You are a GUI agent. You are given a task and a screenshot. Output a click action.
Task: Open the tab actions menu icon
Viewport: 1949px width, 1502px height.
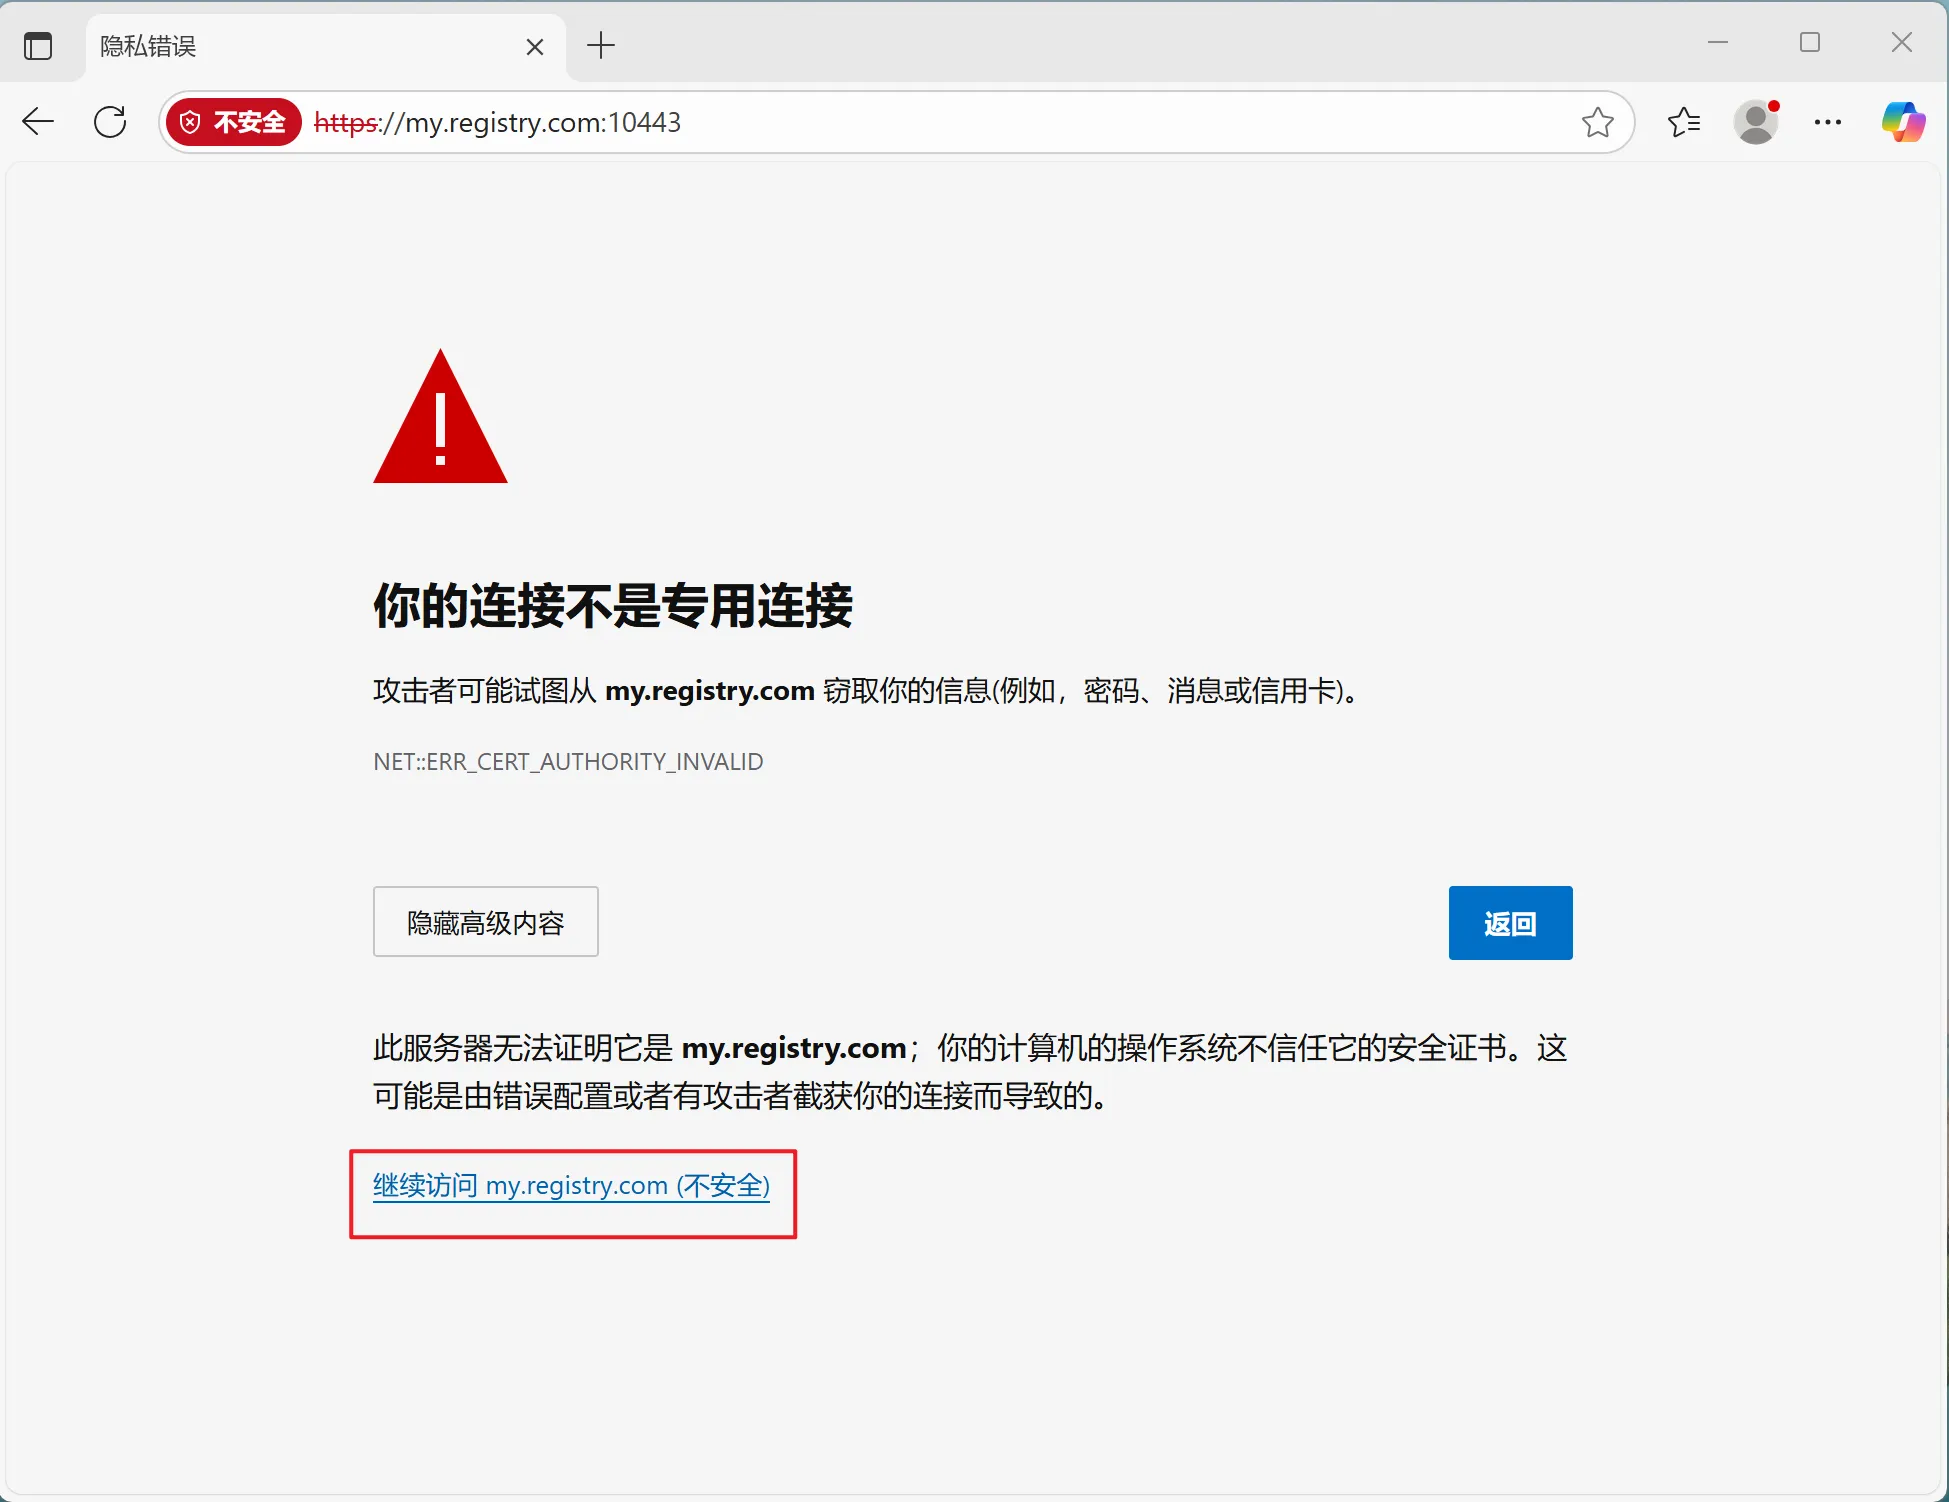click(x=38, y=46)
